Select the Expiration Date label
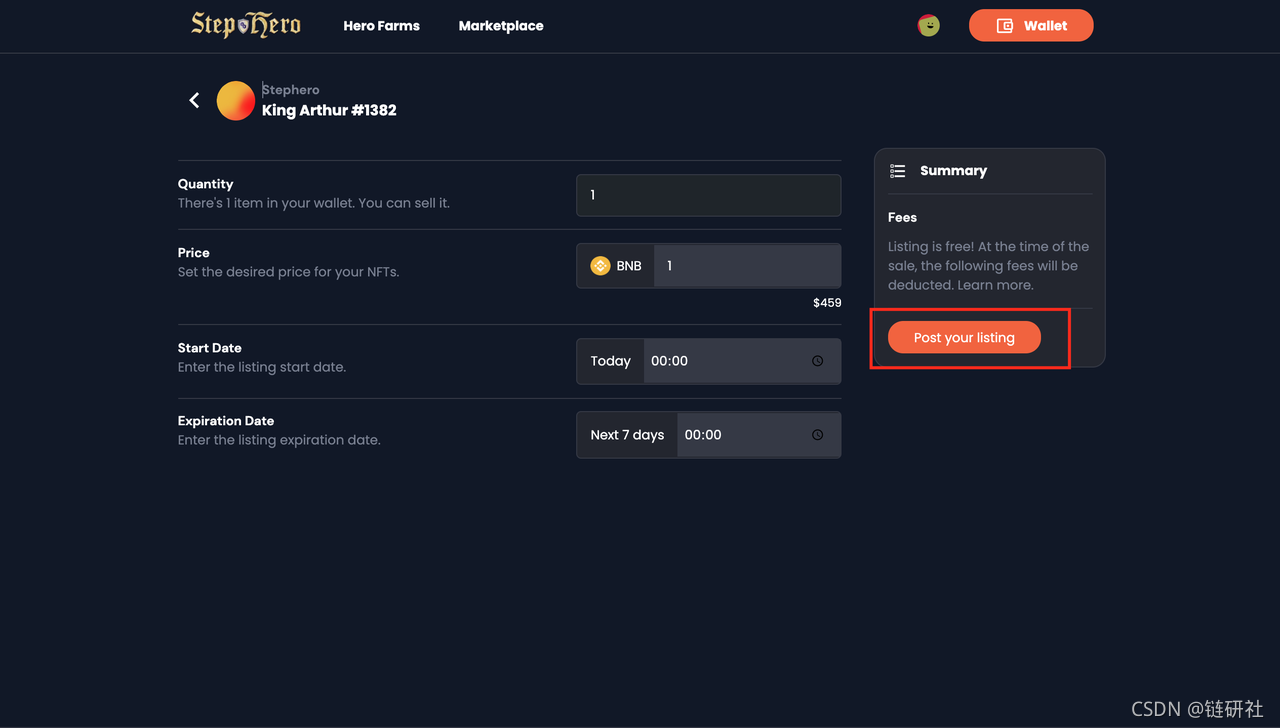 coord(226,421)
